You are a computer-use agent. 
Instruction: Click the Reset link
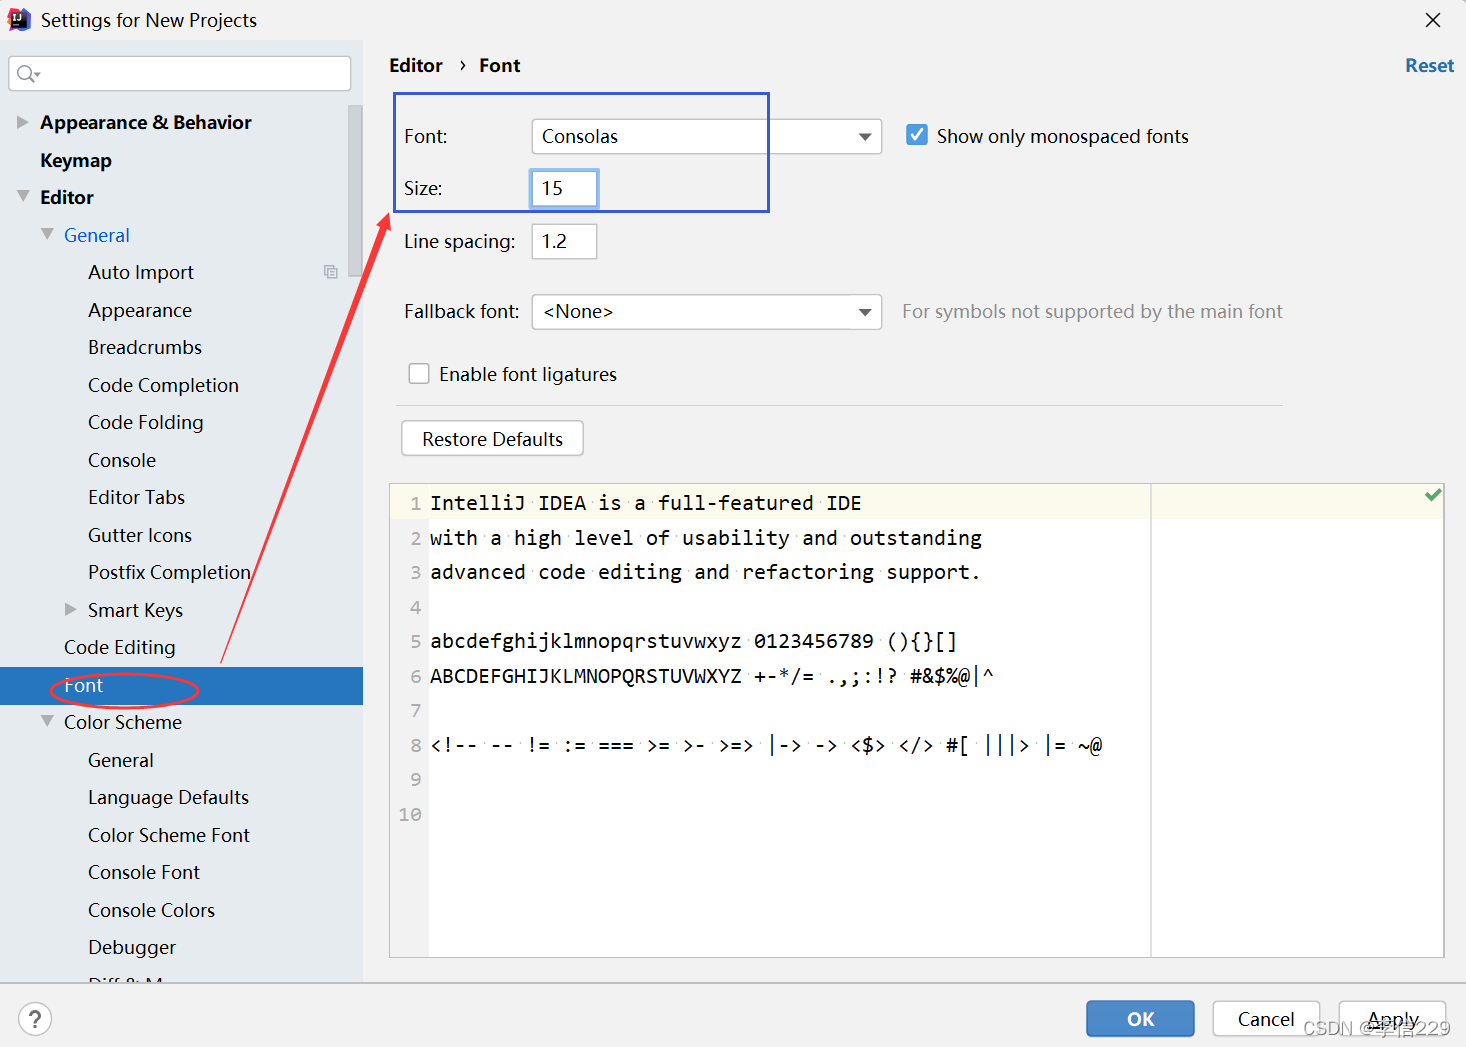1429,65
